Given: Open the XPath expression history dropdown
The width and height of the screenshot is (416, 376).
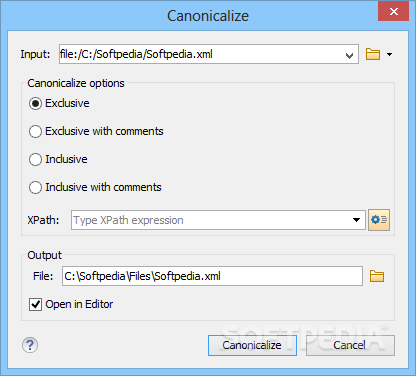Looking at the screenshot, I should 356,220.
